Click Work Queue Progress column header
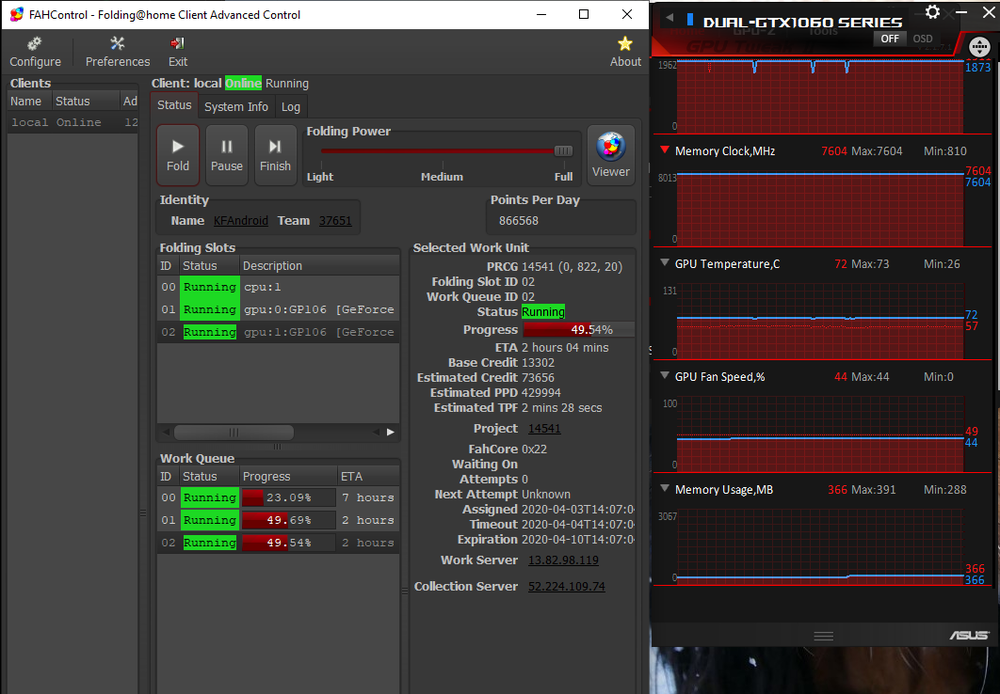 point(288,476)
